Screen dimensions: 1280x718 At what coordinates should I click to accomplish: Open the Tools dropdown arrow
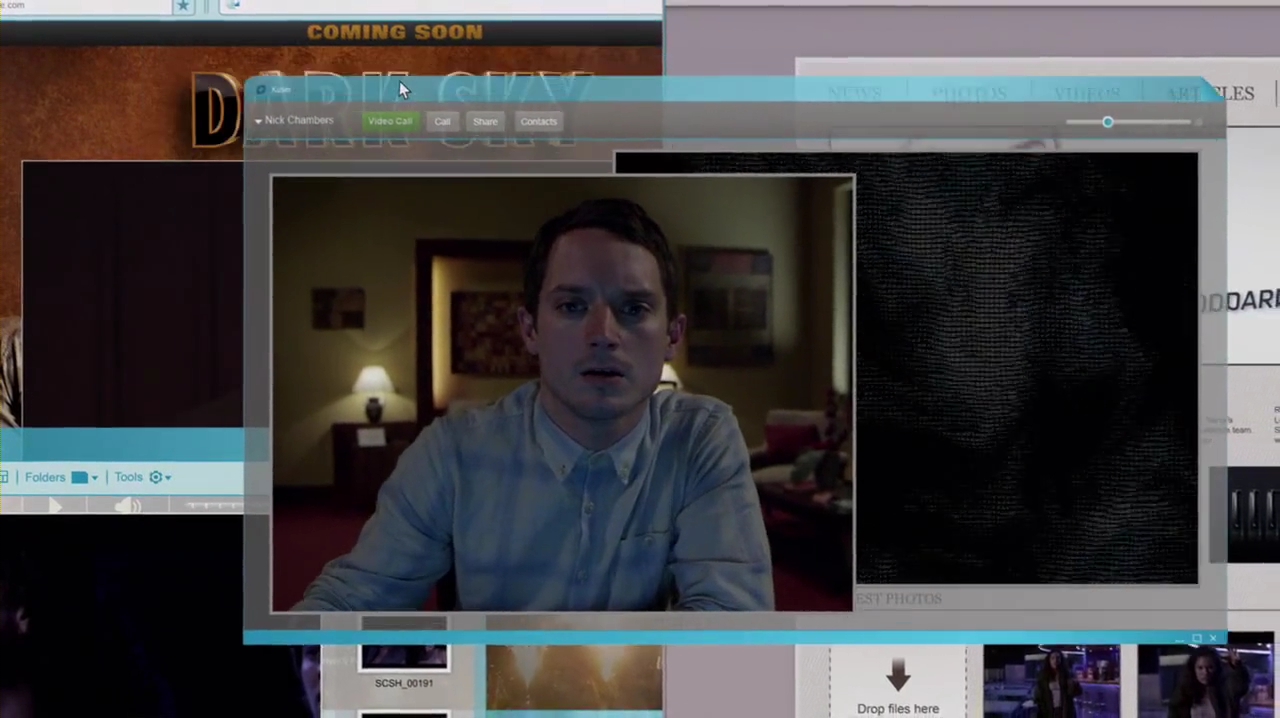(168, 478)
